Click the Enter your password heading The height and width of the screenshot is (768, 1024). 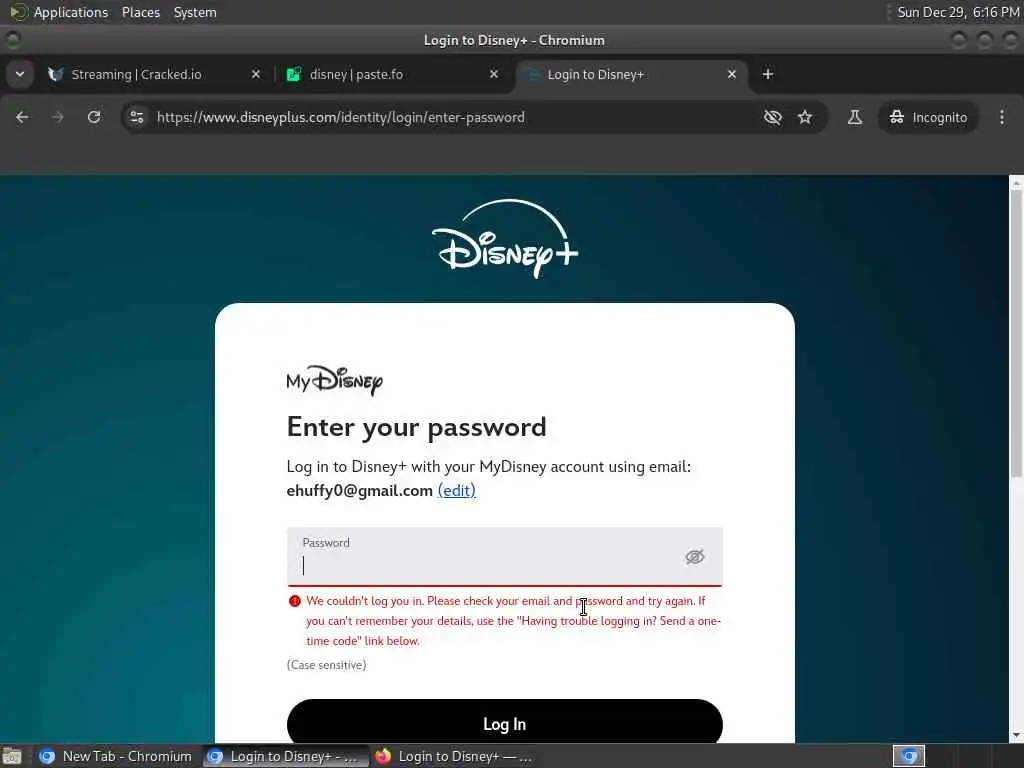tap(416, 427)
